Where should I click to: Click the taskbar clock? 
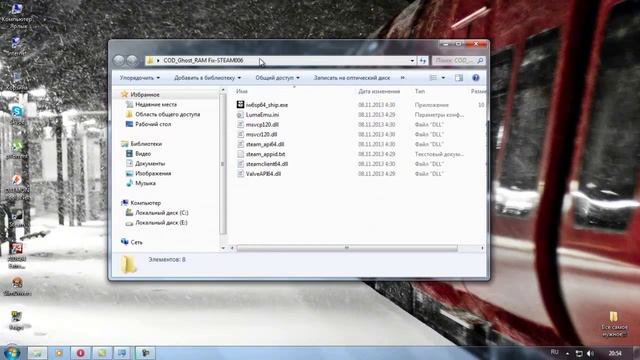[615, 353]
